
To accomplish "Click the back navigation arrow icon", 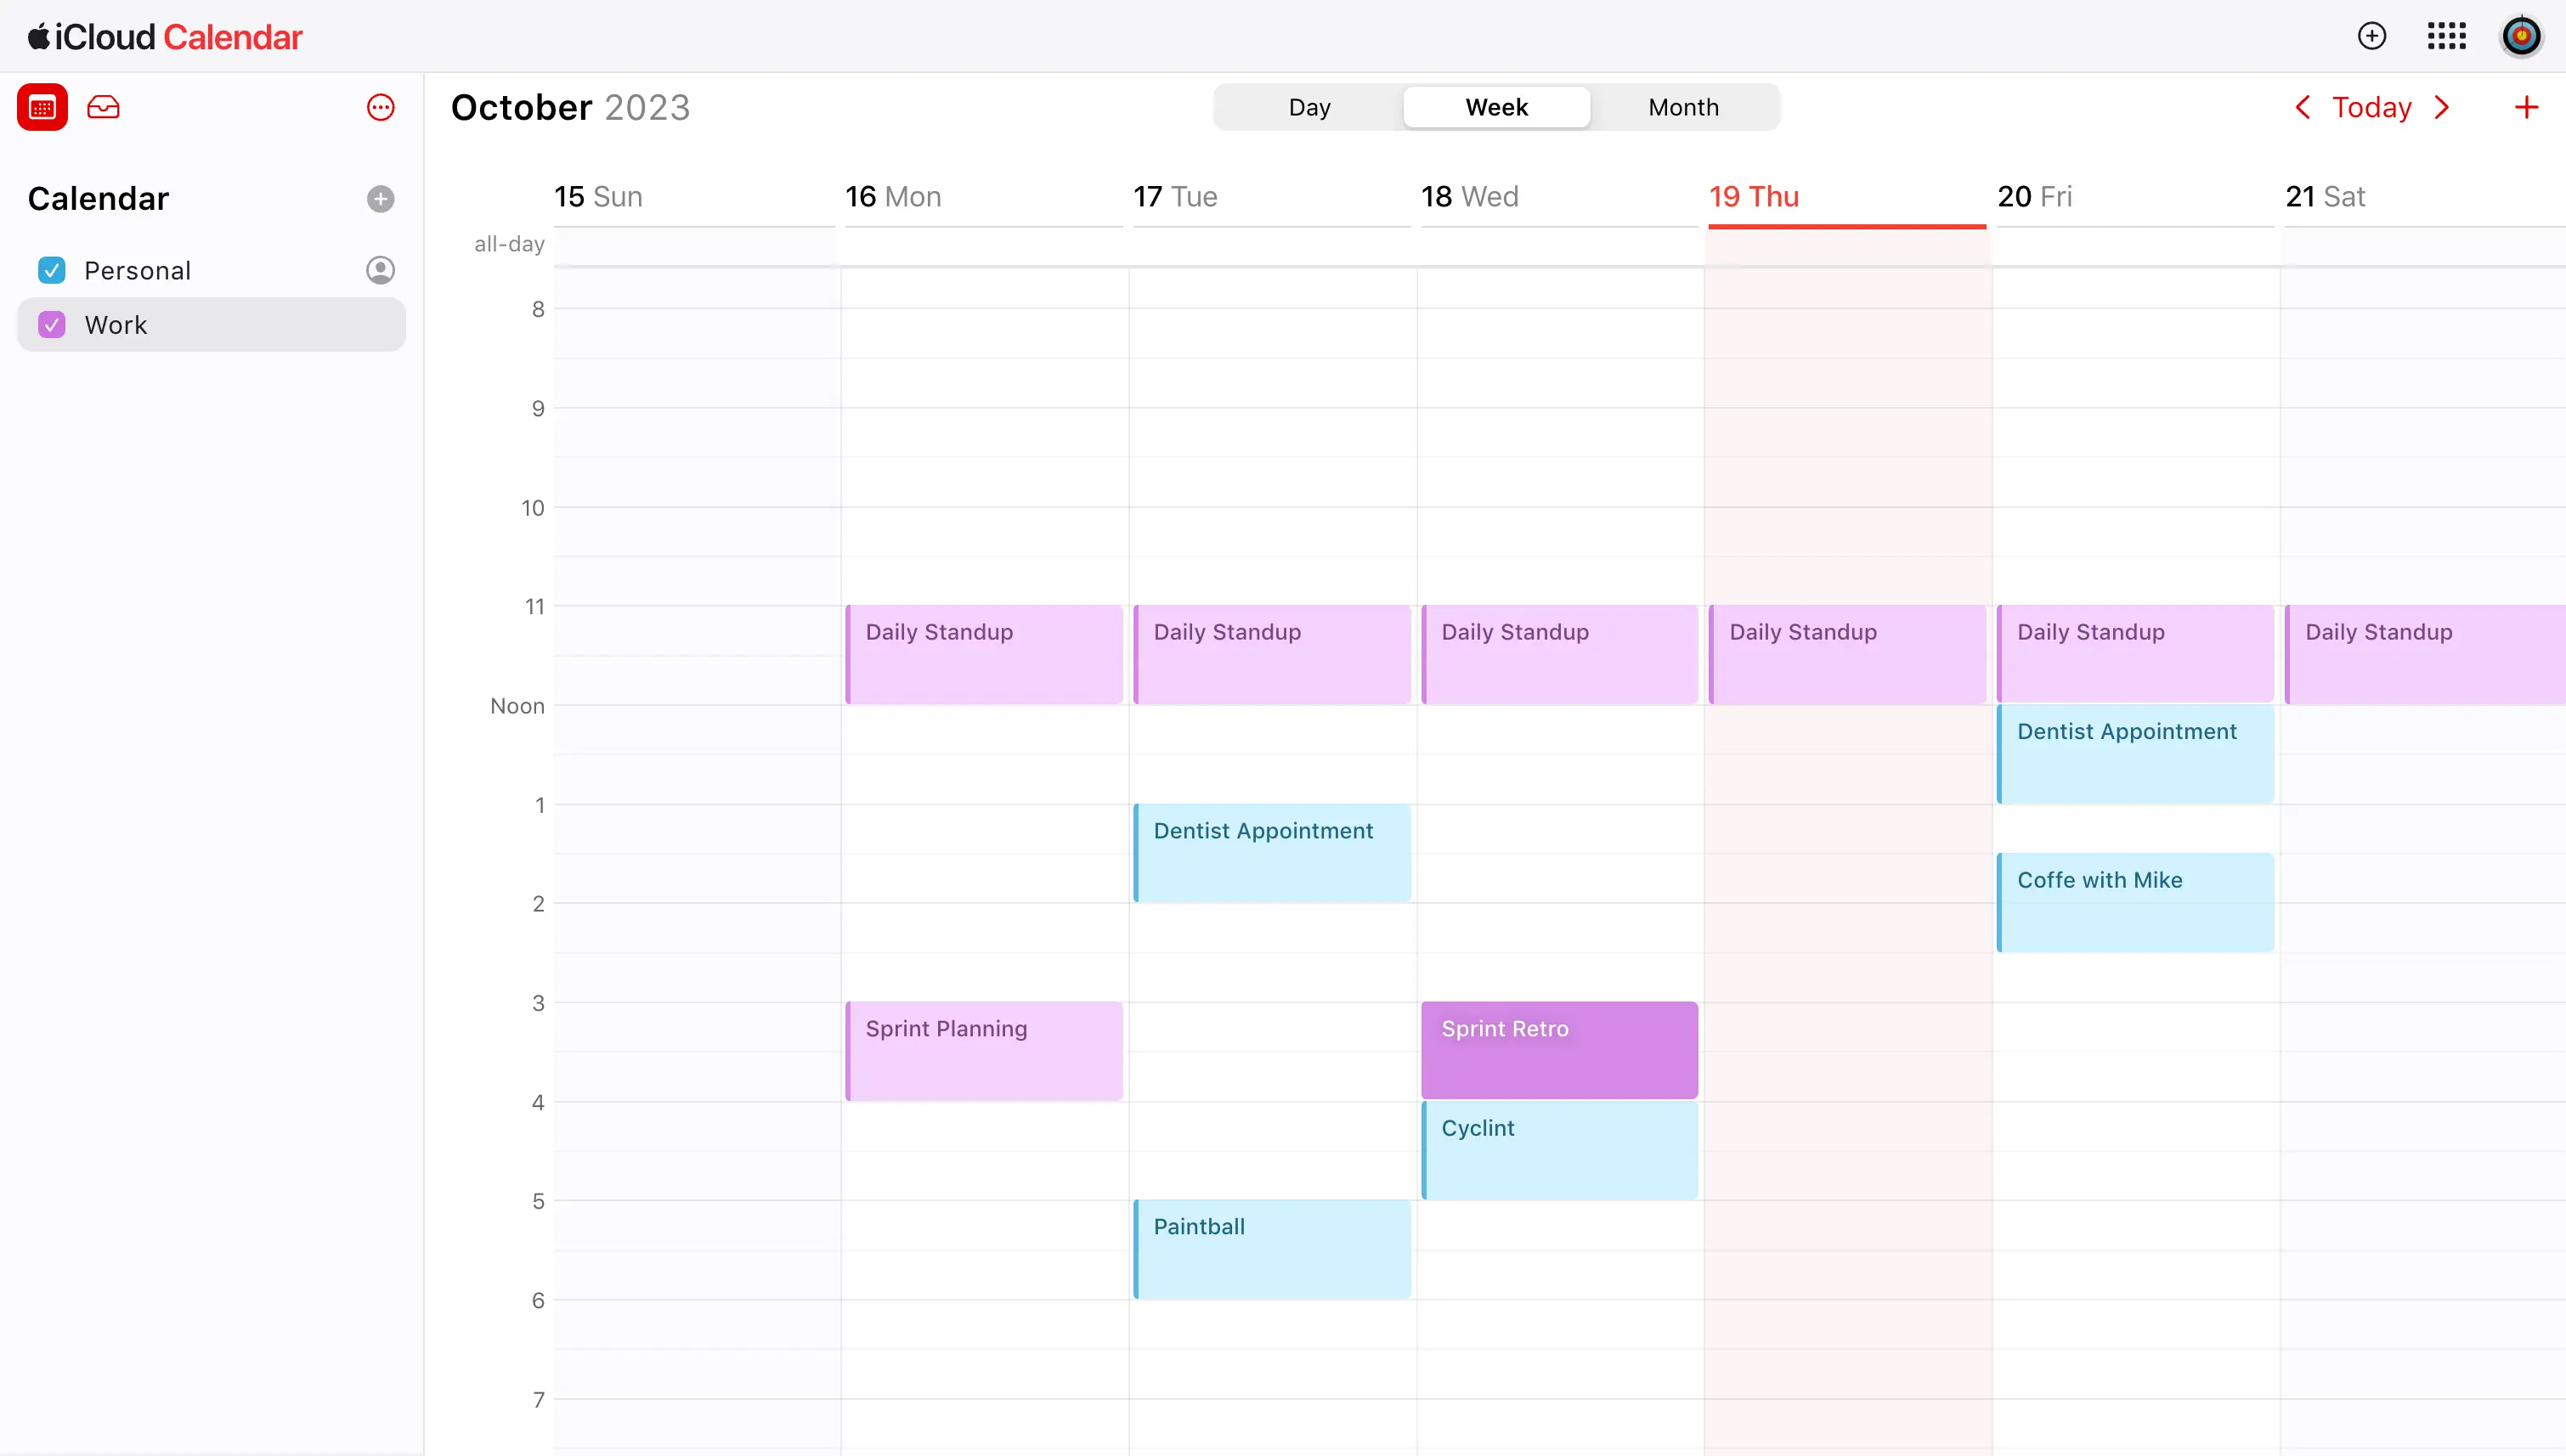I will tap(2303, 106).
